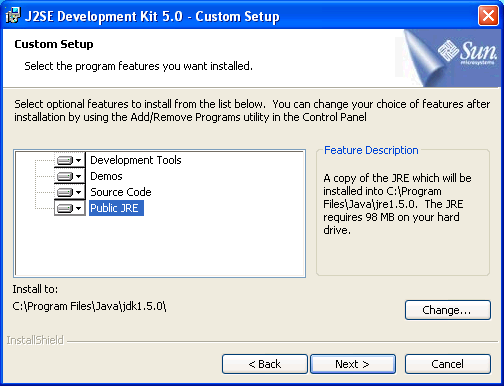Select the Development Tools tree item
This screenshot has height=386, width=504.
point(136,160)
